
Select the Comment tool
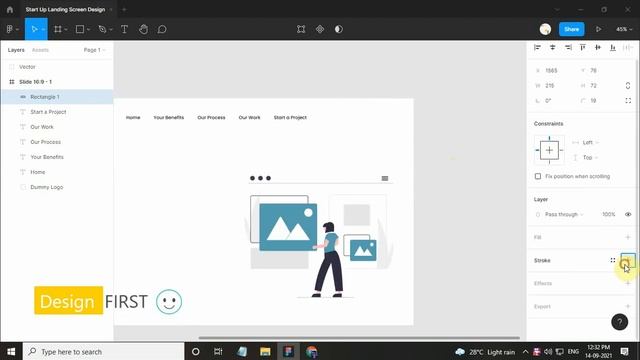click(x=162, y=29)
